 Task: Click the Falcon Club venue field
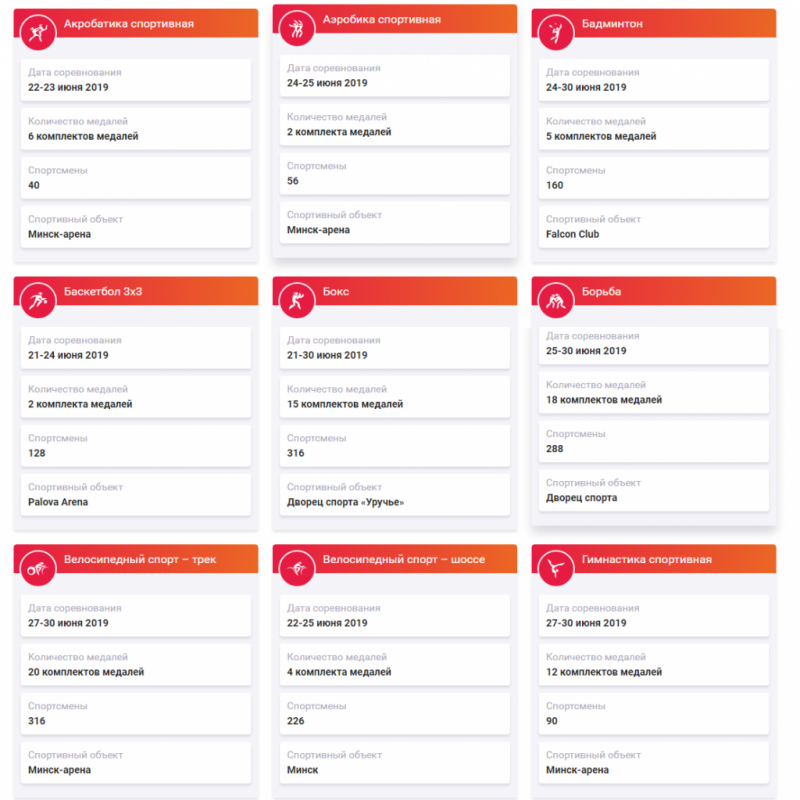point(654,228)
